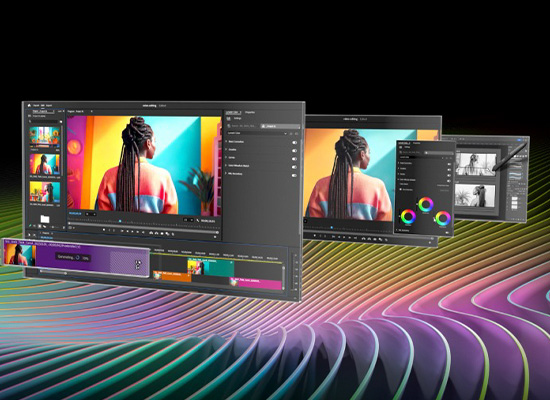550x400 pixels.
Task: Click the wrench settings icon in monitor
Action: coord(198,220)
